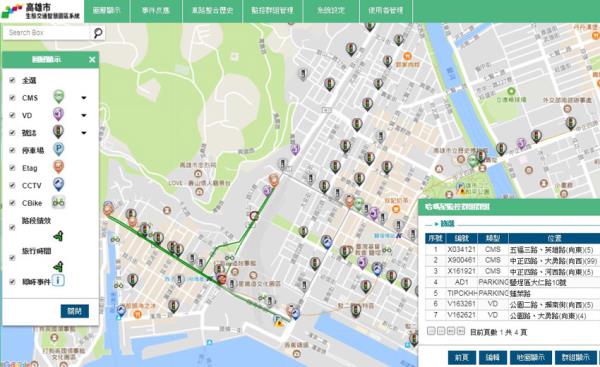The height and width of the screenshot is (367, 600).
Task: Click the 位置 column header
Action: 554,238
